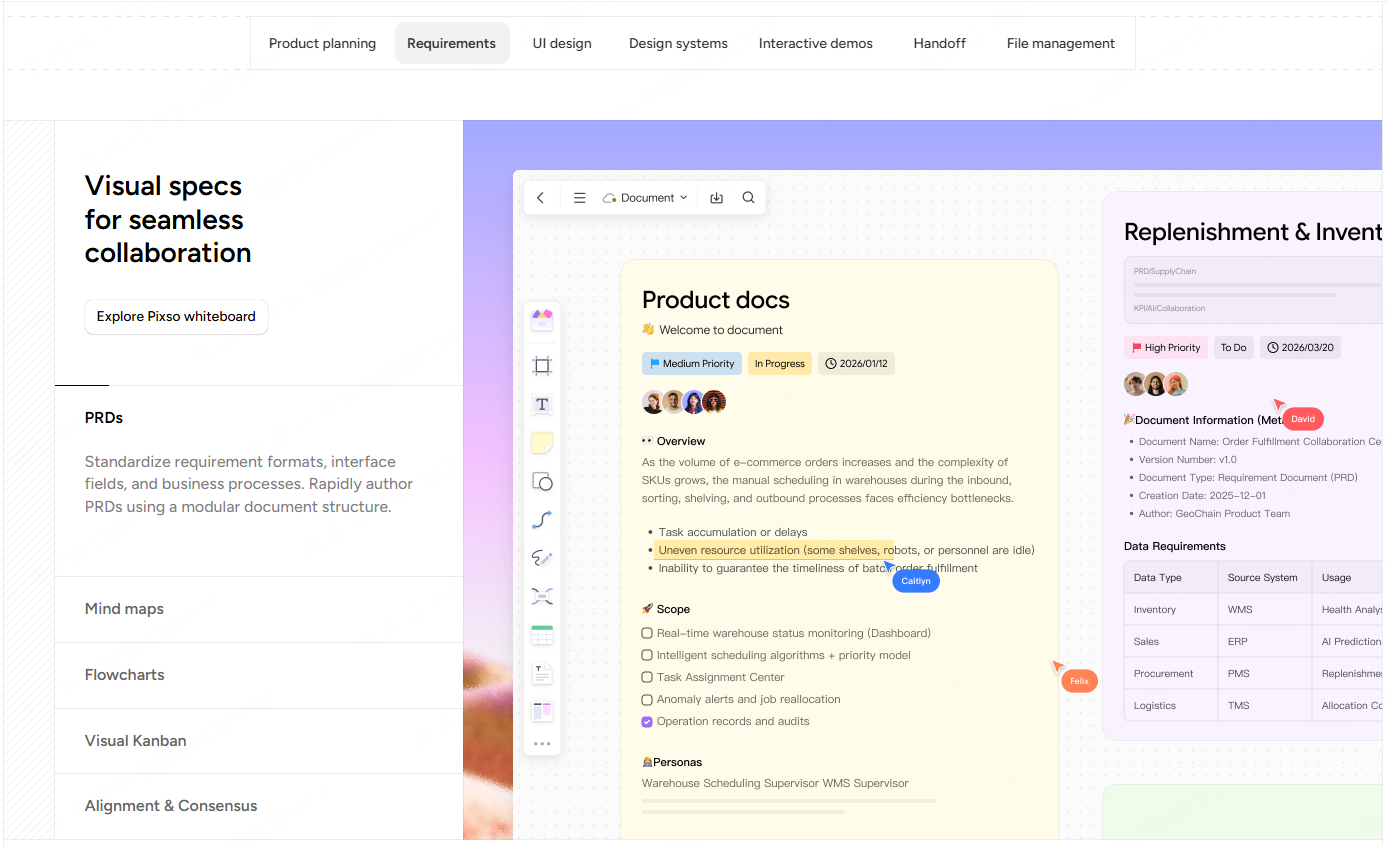Viewport: 1388px width, 846px height.
Task: Expand Alignment & Consensus section
Action: tap(259, 806)
